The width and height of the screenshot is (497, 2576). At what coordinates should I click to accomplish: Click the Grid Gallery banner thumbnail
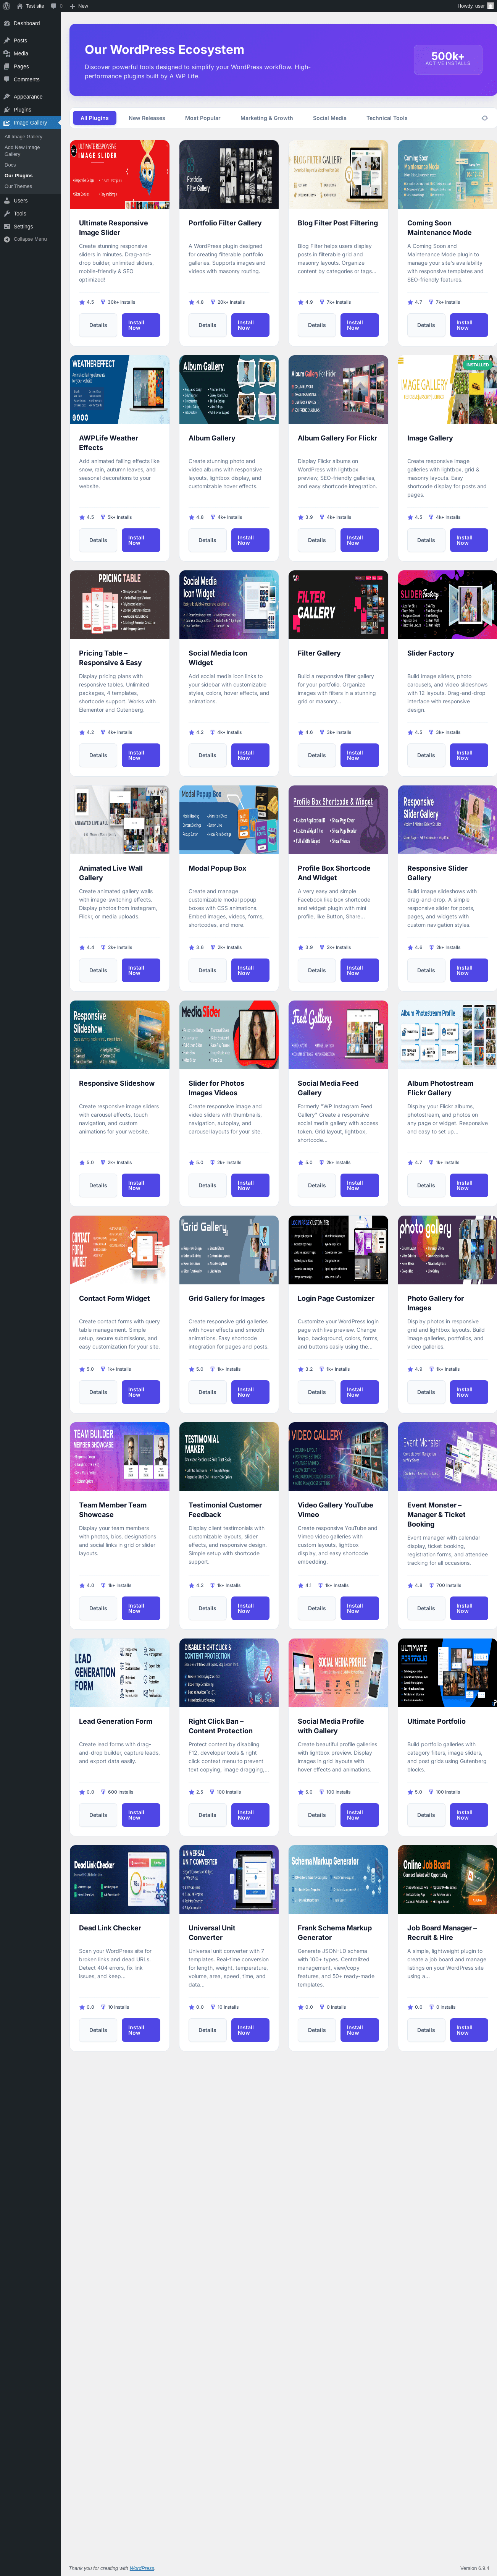pyautogui.click(x=229, y=1250)
